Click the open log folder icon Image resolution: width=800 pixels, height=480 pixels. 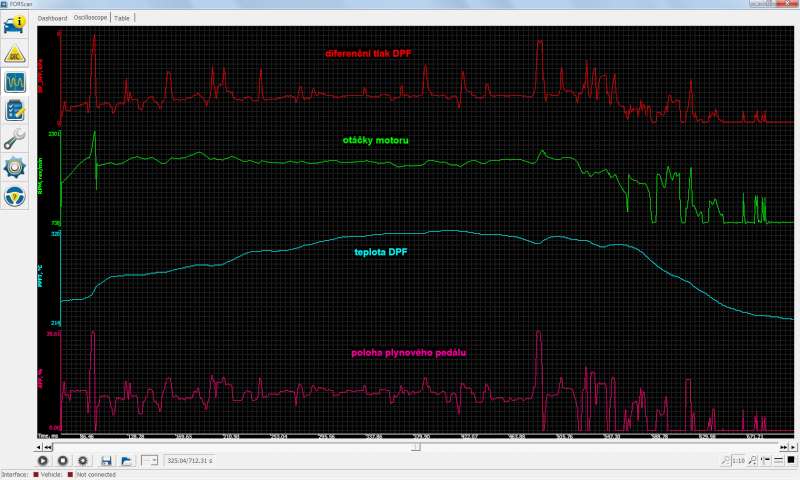coord(127,461)
